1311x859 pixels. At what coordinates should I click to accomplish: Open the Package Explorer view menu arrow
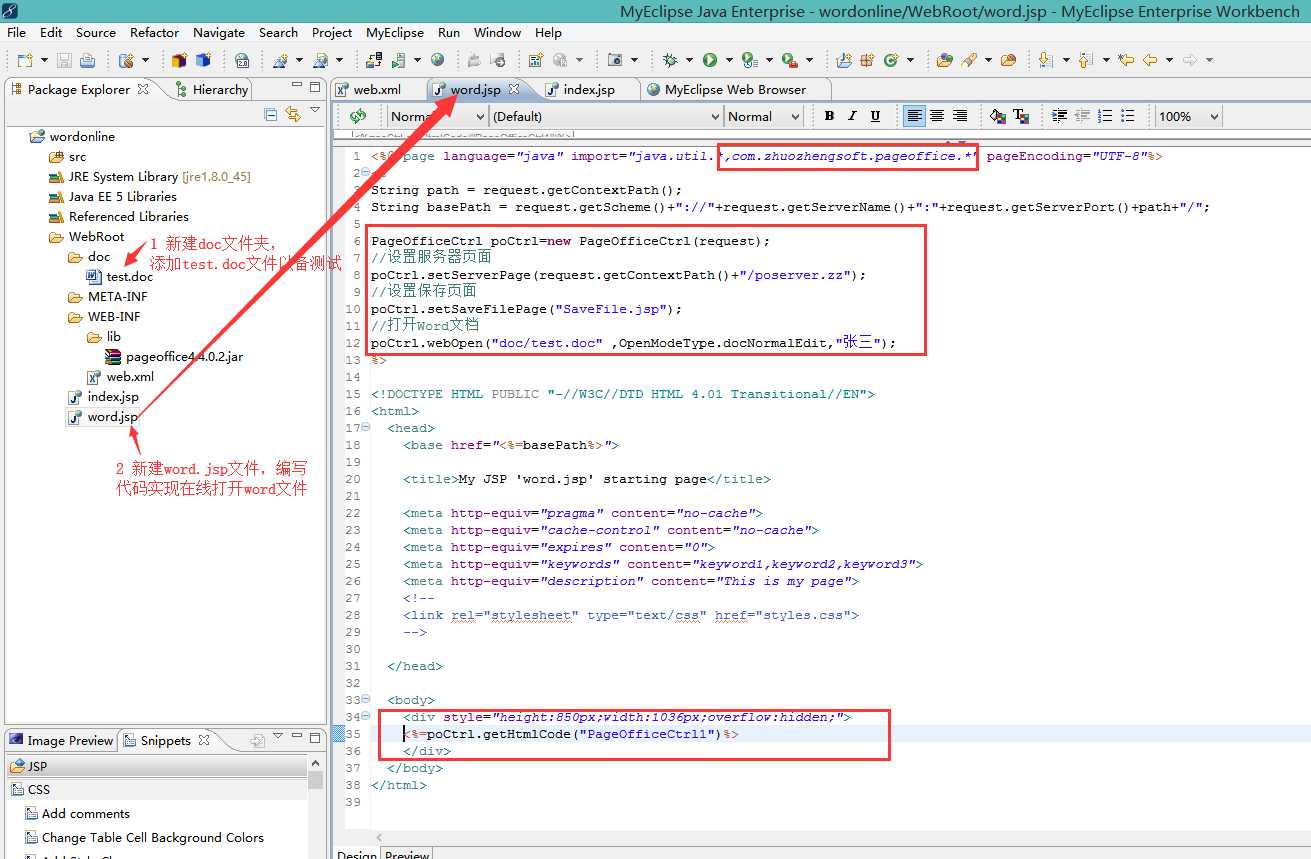click(315, 112)
